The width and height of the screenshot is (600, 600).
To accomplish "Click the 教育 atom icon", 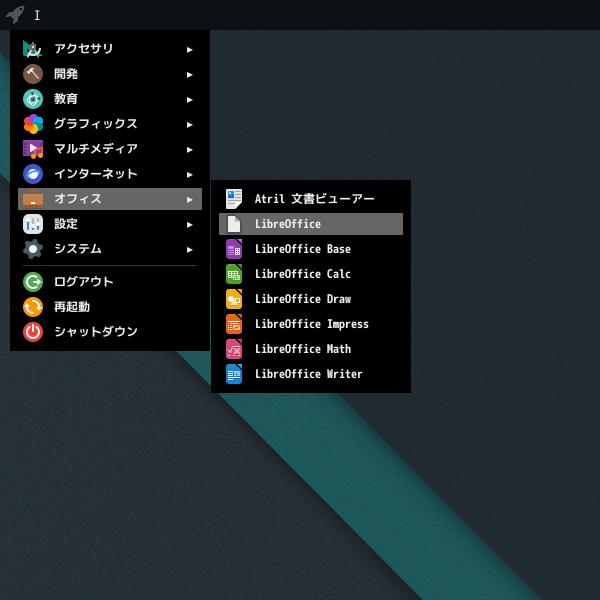I will 33,99.
